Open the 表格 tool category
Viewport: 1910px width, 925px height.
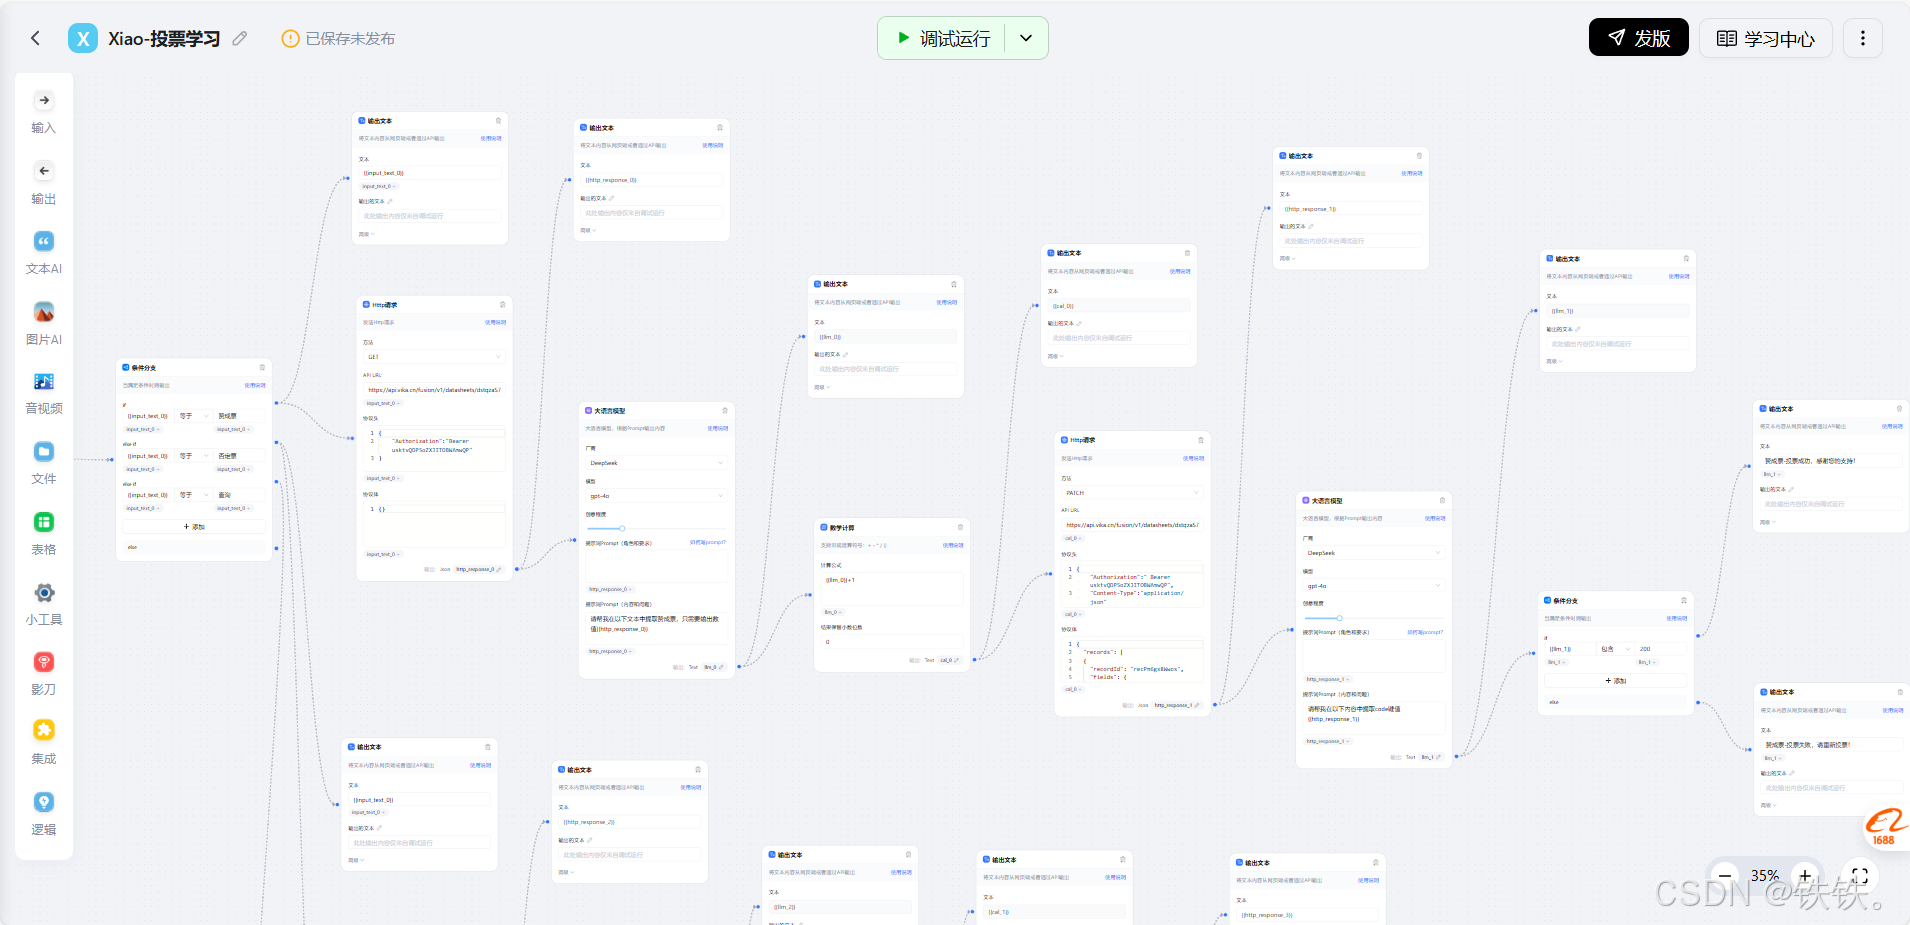(x=43, y=535)
